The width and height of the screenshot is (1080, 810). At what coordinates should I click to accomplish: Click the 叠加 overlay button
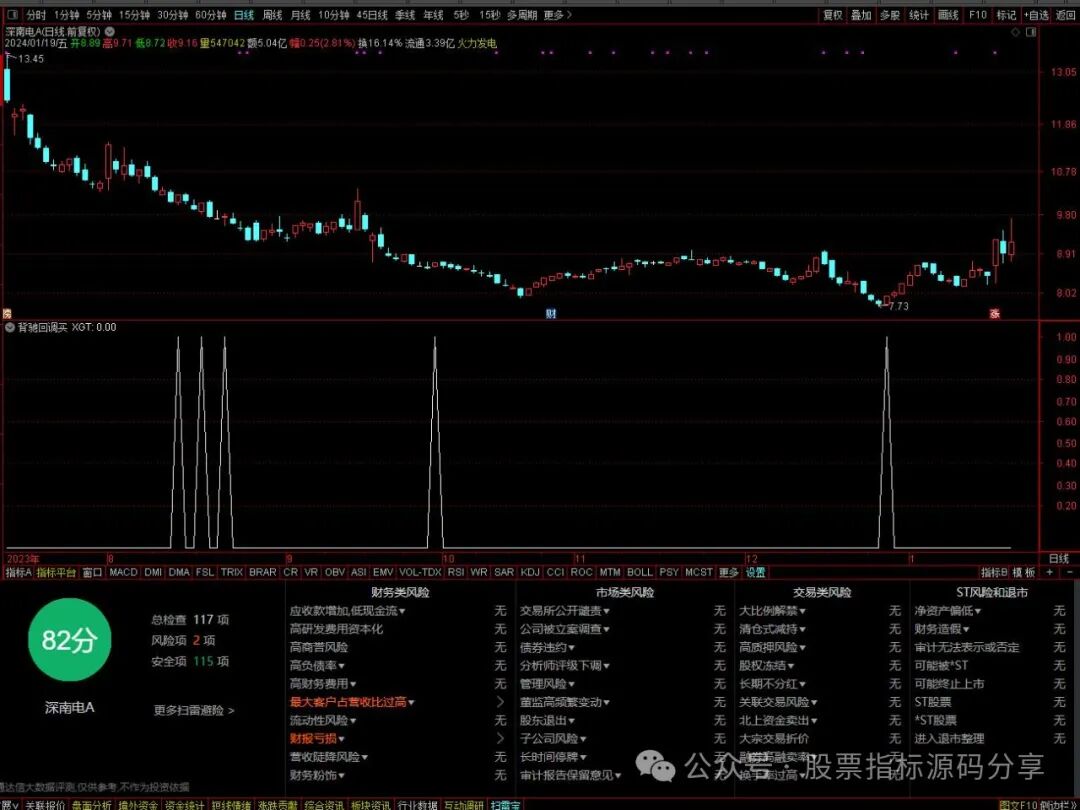tap(861, 14)
